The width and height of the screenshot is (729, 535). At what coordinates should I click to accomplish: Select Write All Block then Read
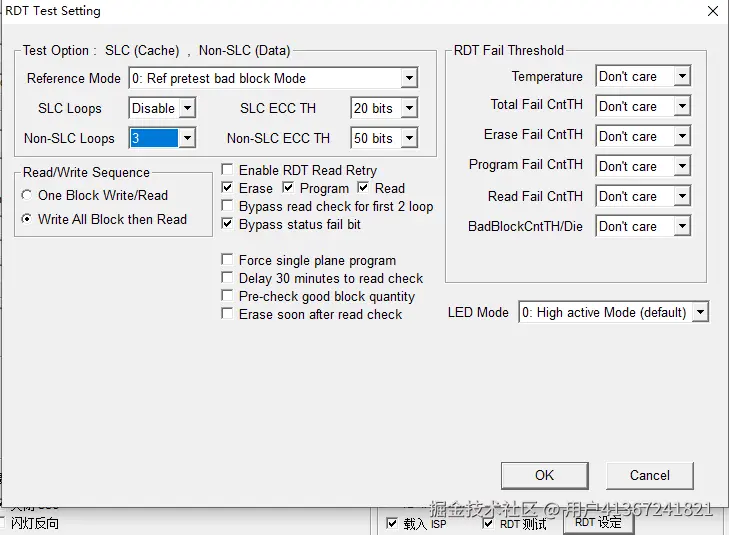(27, 219)
